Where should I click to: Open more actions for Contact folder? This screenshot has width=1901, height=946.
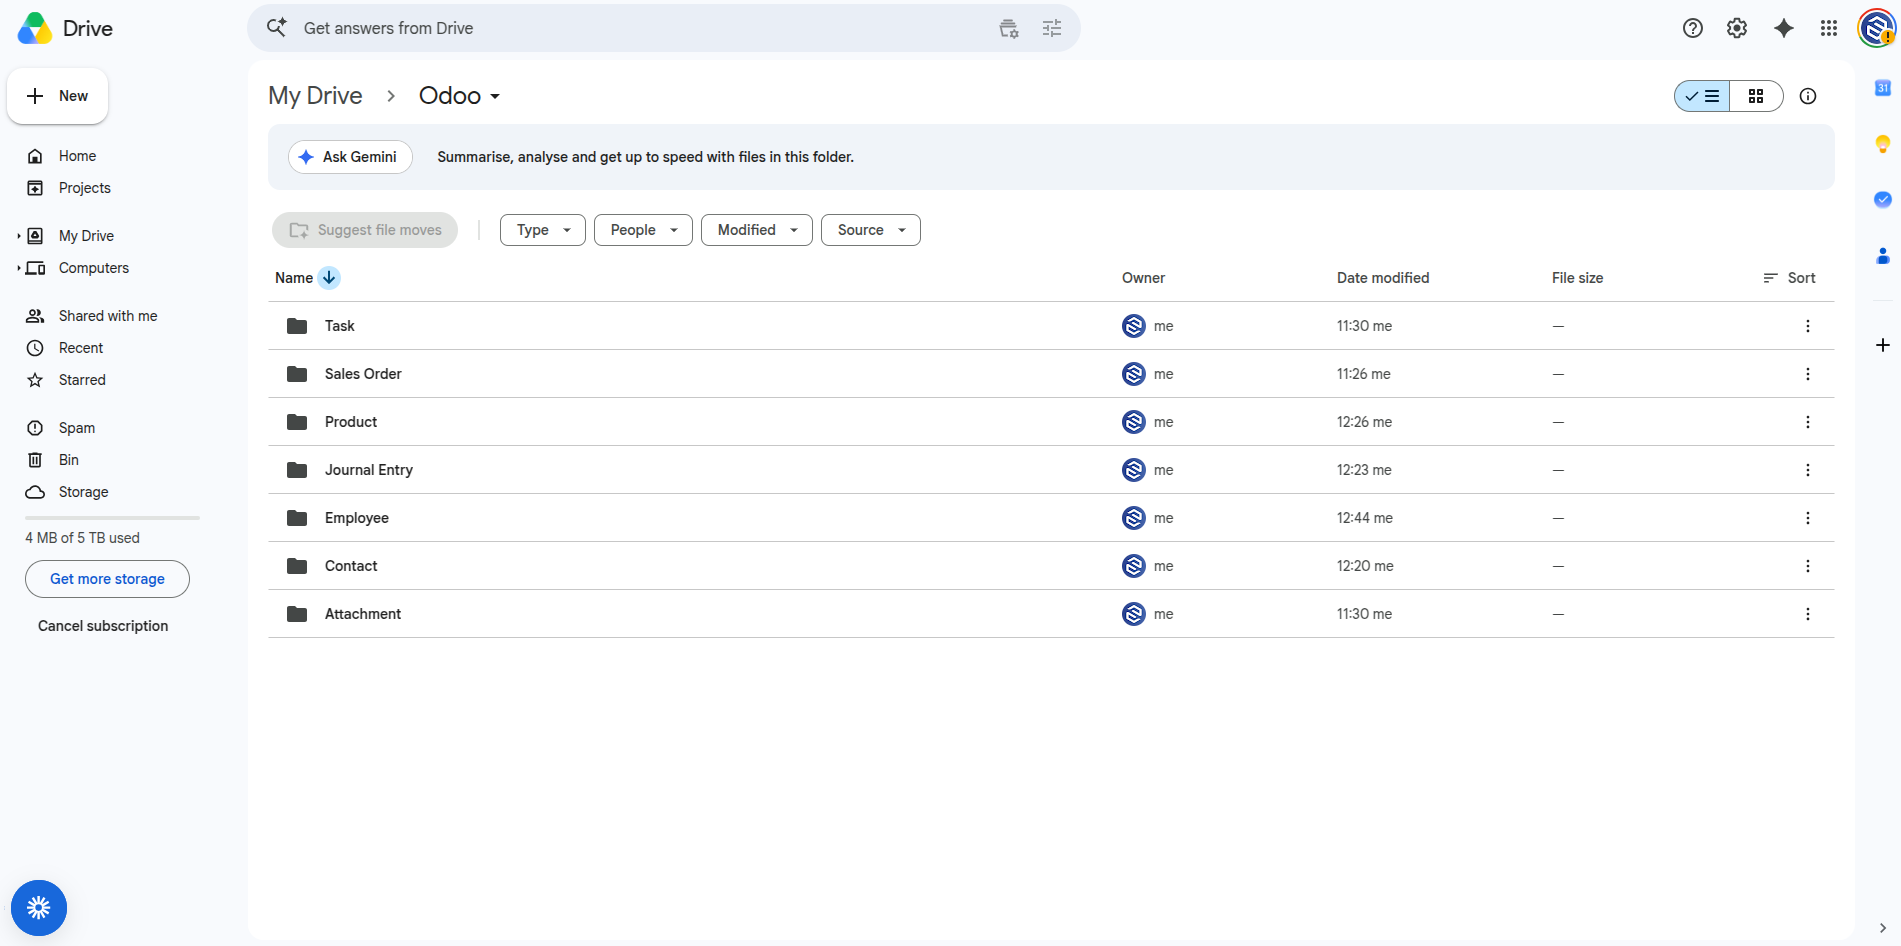click(x=1807, y=566)
